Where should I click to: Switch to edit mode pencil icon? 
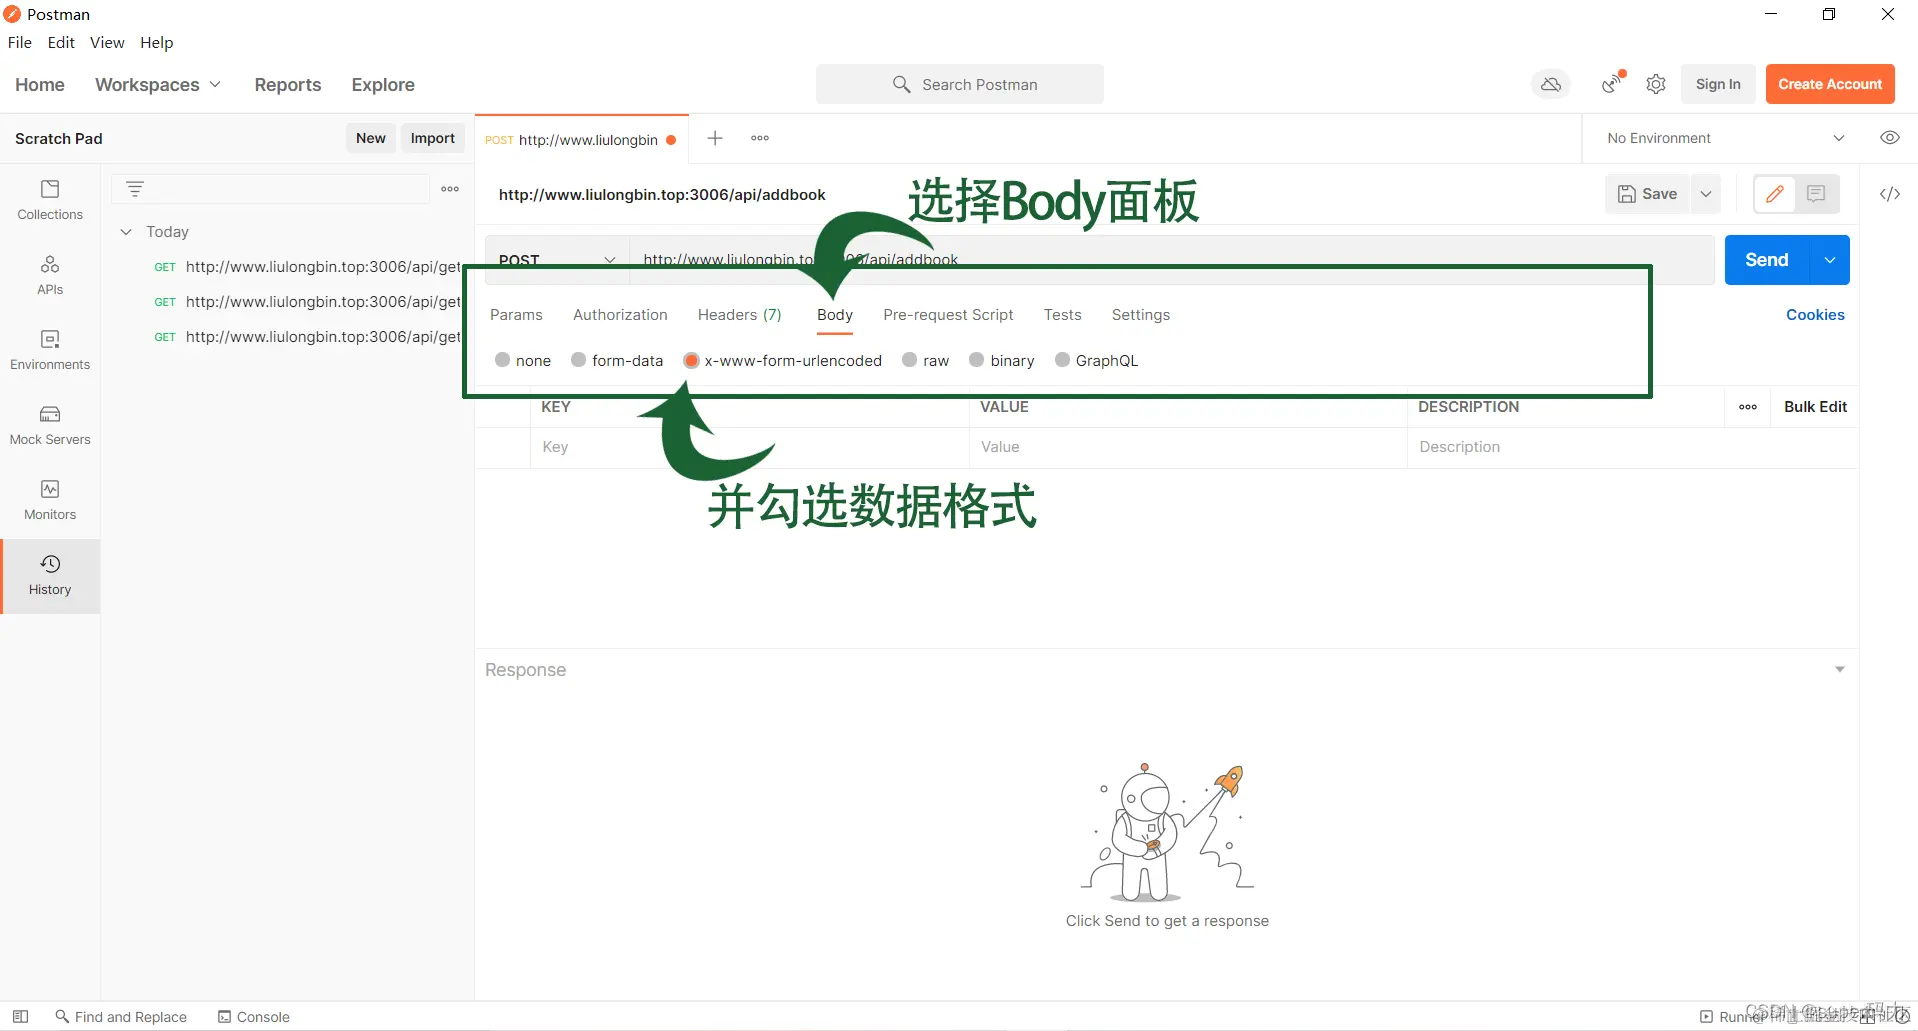click(x=1775, y=194)
